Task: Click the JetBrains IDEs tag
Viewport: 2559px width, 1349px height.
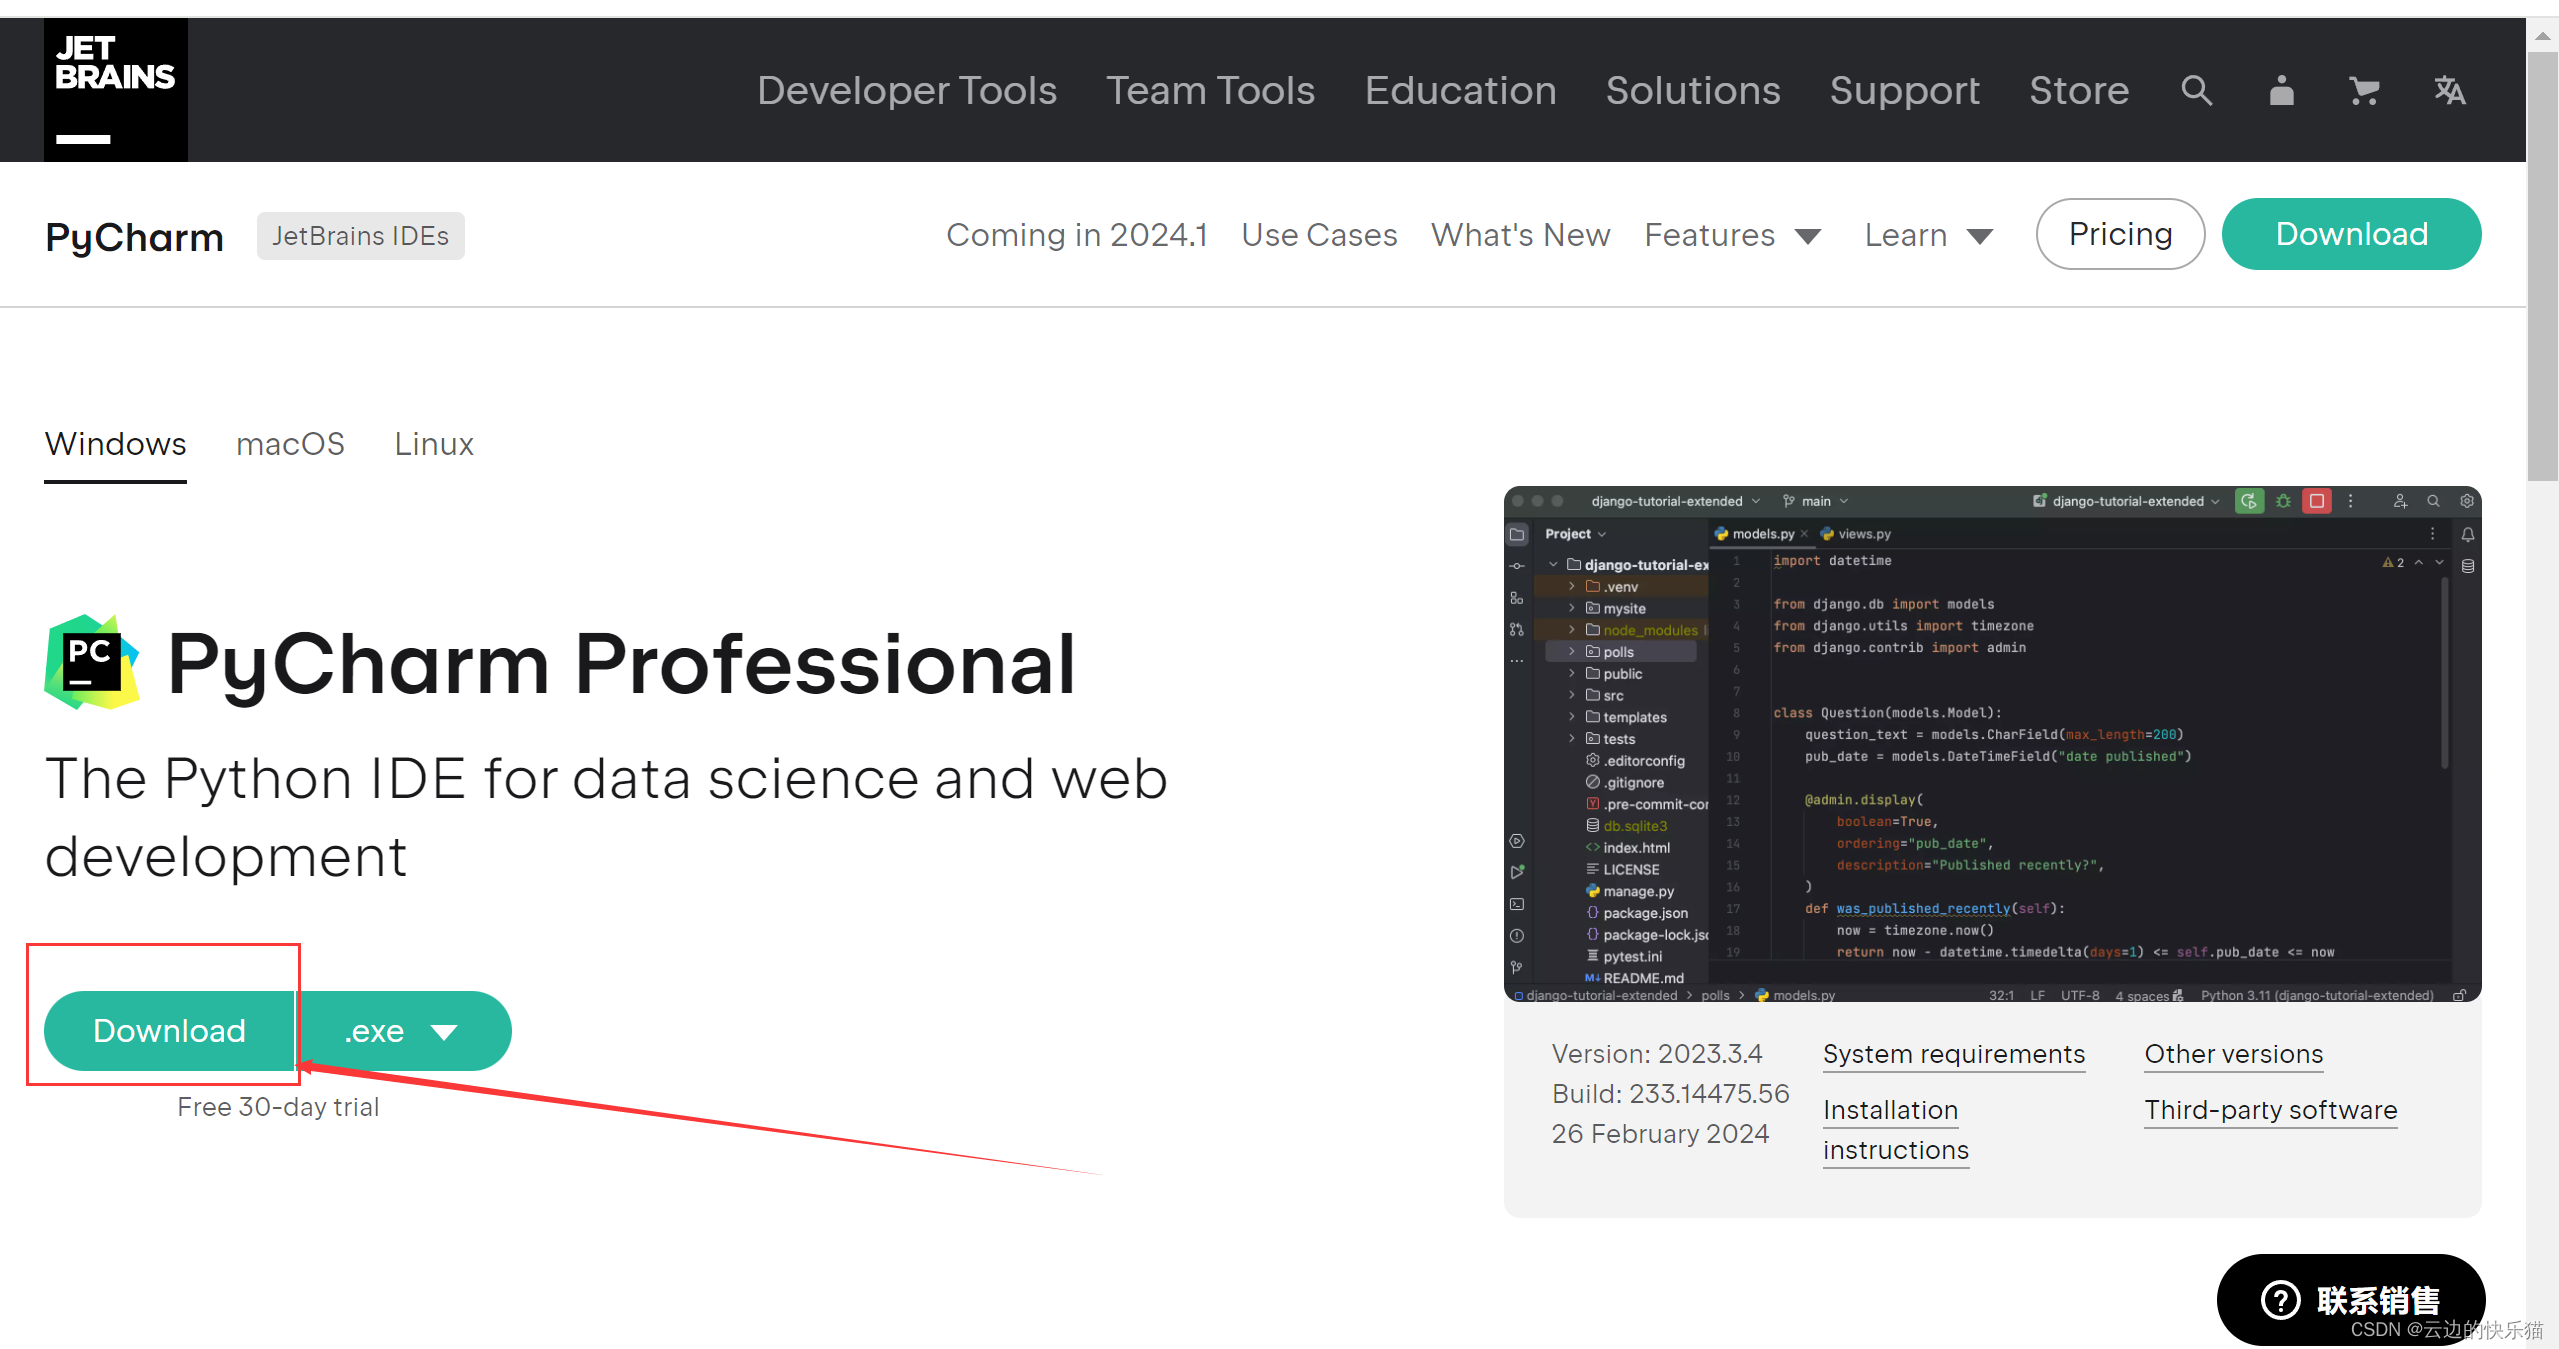Action: (x=360, y=236)
